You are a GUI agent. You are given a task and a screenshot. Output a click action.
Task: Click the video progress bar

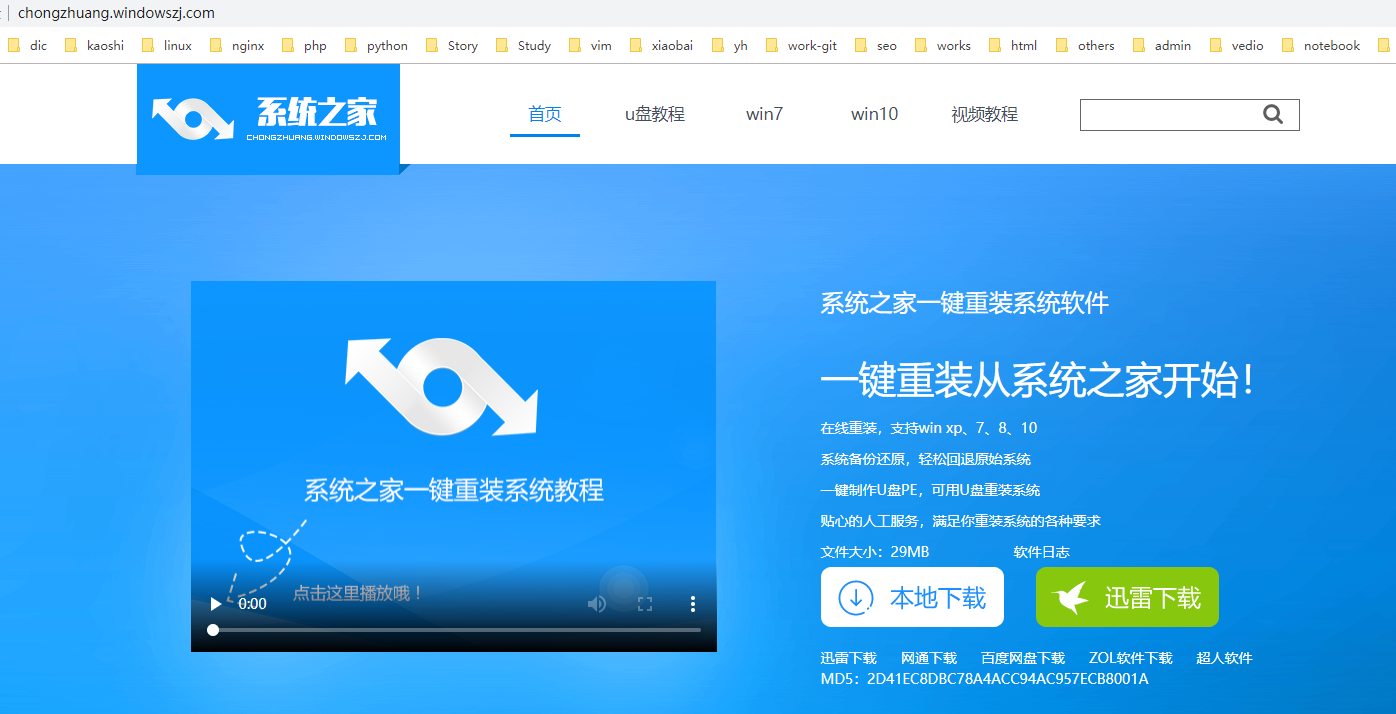pyautogui.click(x=456, y=630)
